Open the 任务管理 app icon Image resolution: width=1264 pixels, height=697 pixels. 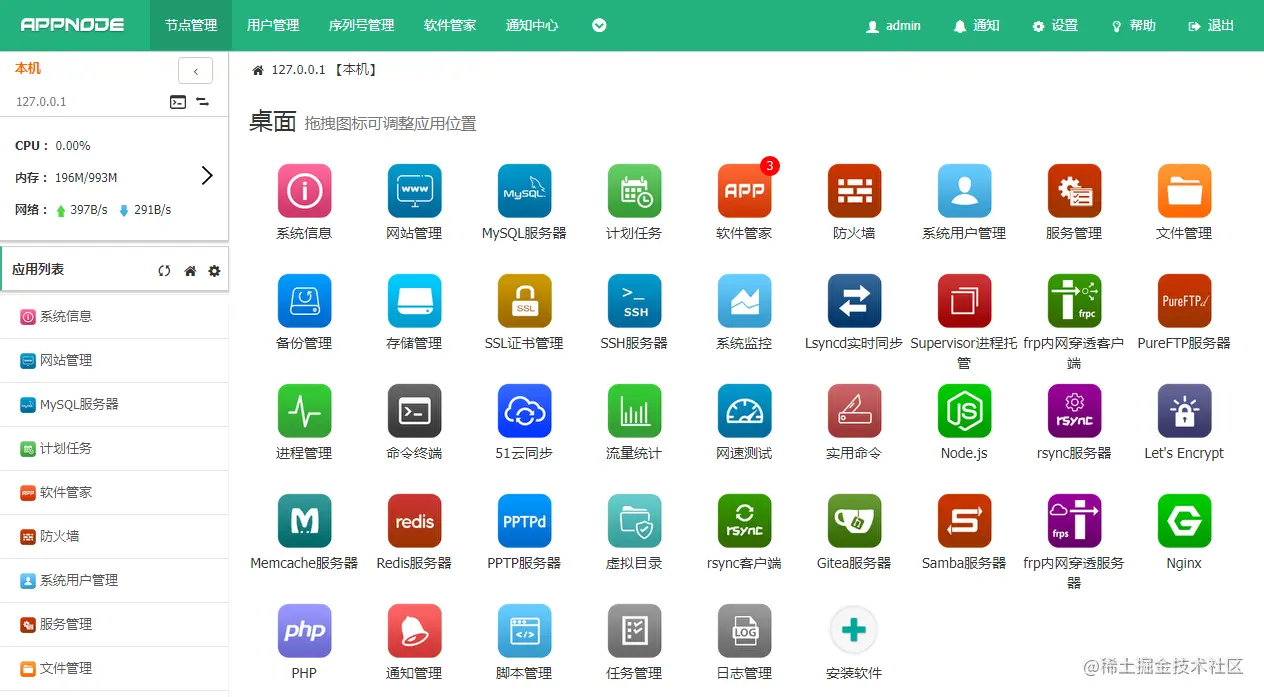click(634, 631)
